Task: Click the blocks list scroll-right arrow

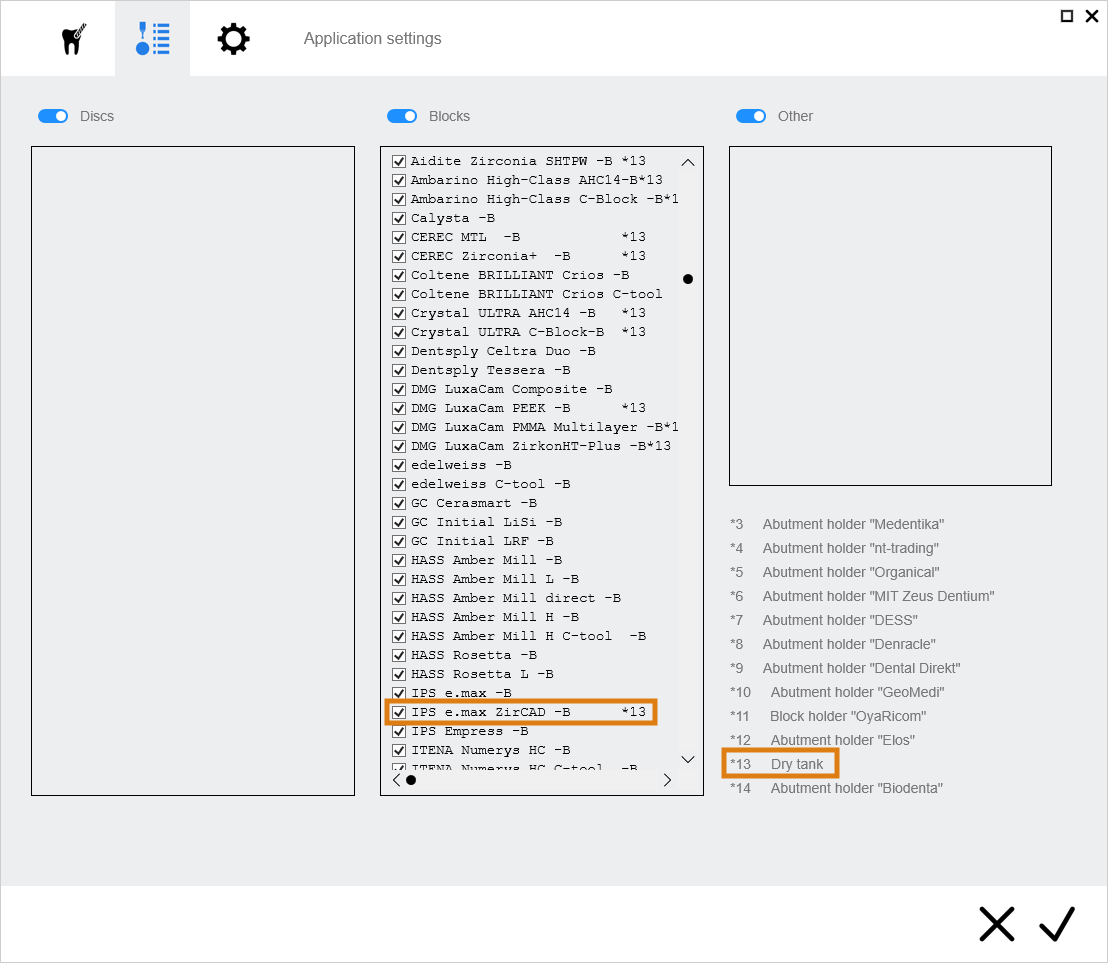Action: 667,780
